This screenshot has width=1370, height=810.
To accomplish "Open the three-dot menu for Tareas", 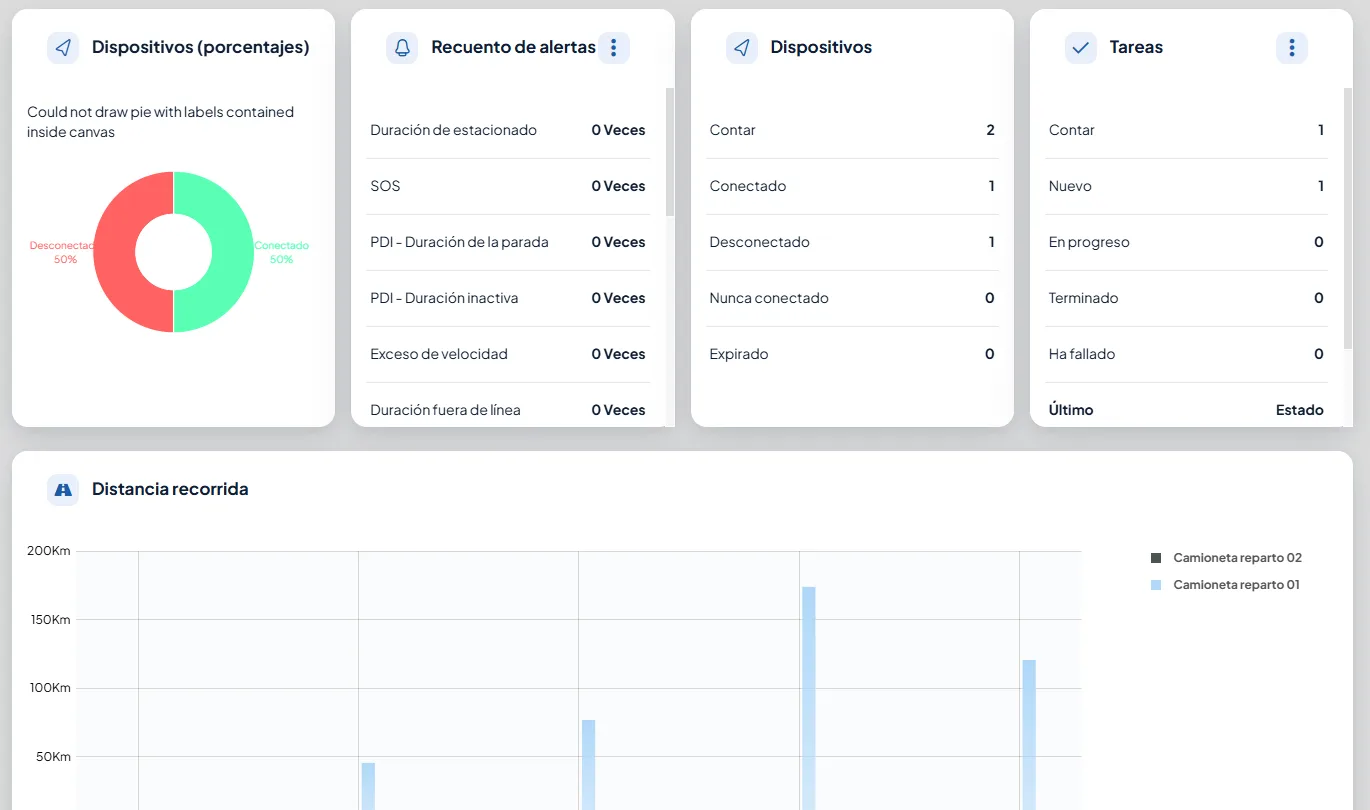I will [x=1292, y=48].
